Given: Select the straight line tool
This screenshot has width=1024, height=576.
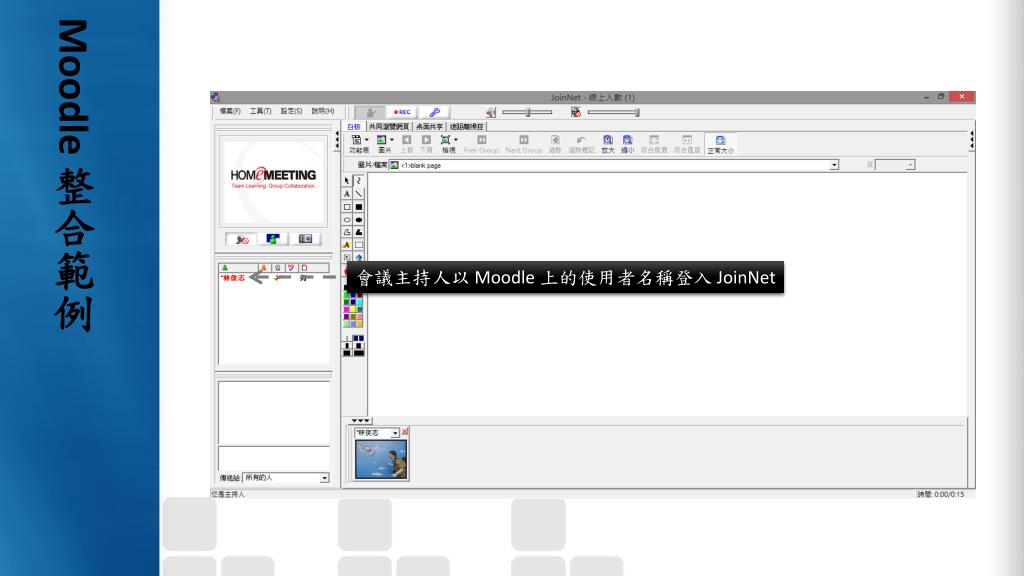Looking at the screenshot, I should point(359,194).
